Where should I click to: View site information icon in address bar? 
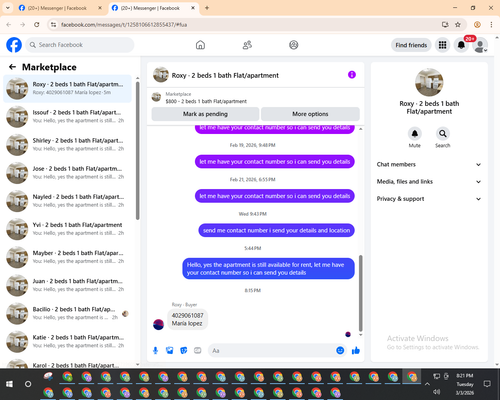click(x=53, y=24)
